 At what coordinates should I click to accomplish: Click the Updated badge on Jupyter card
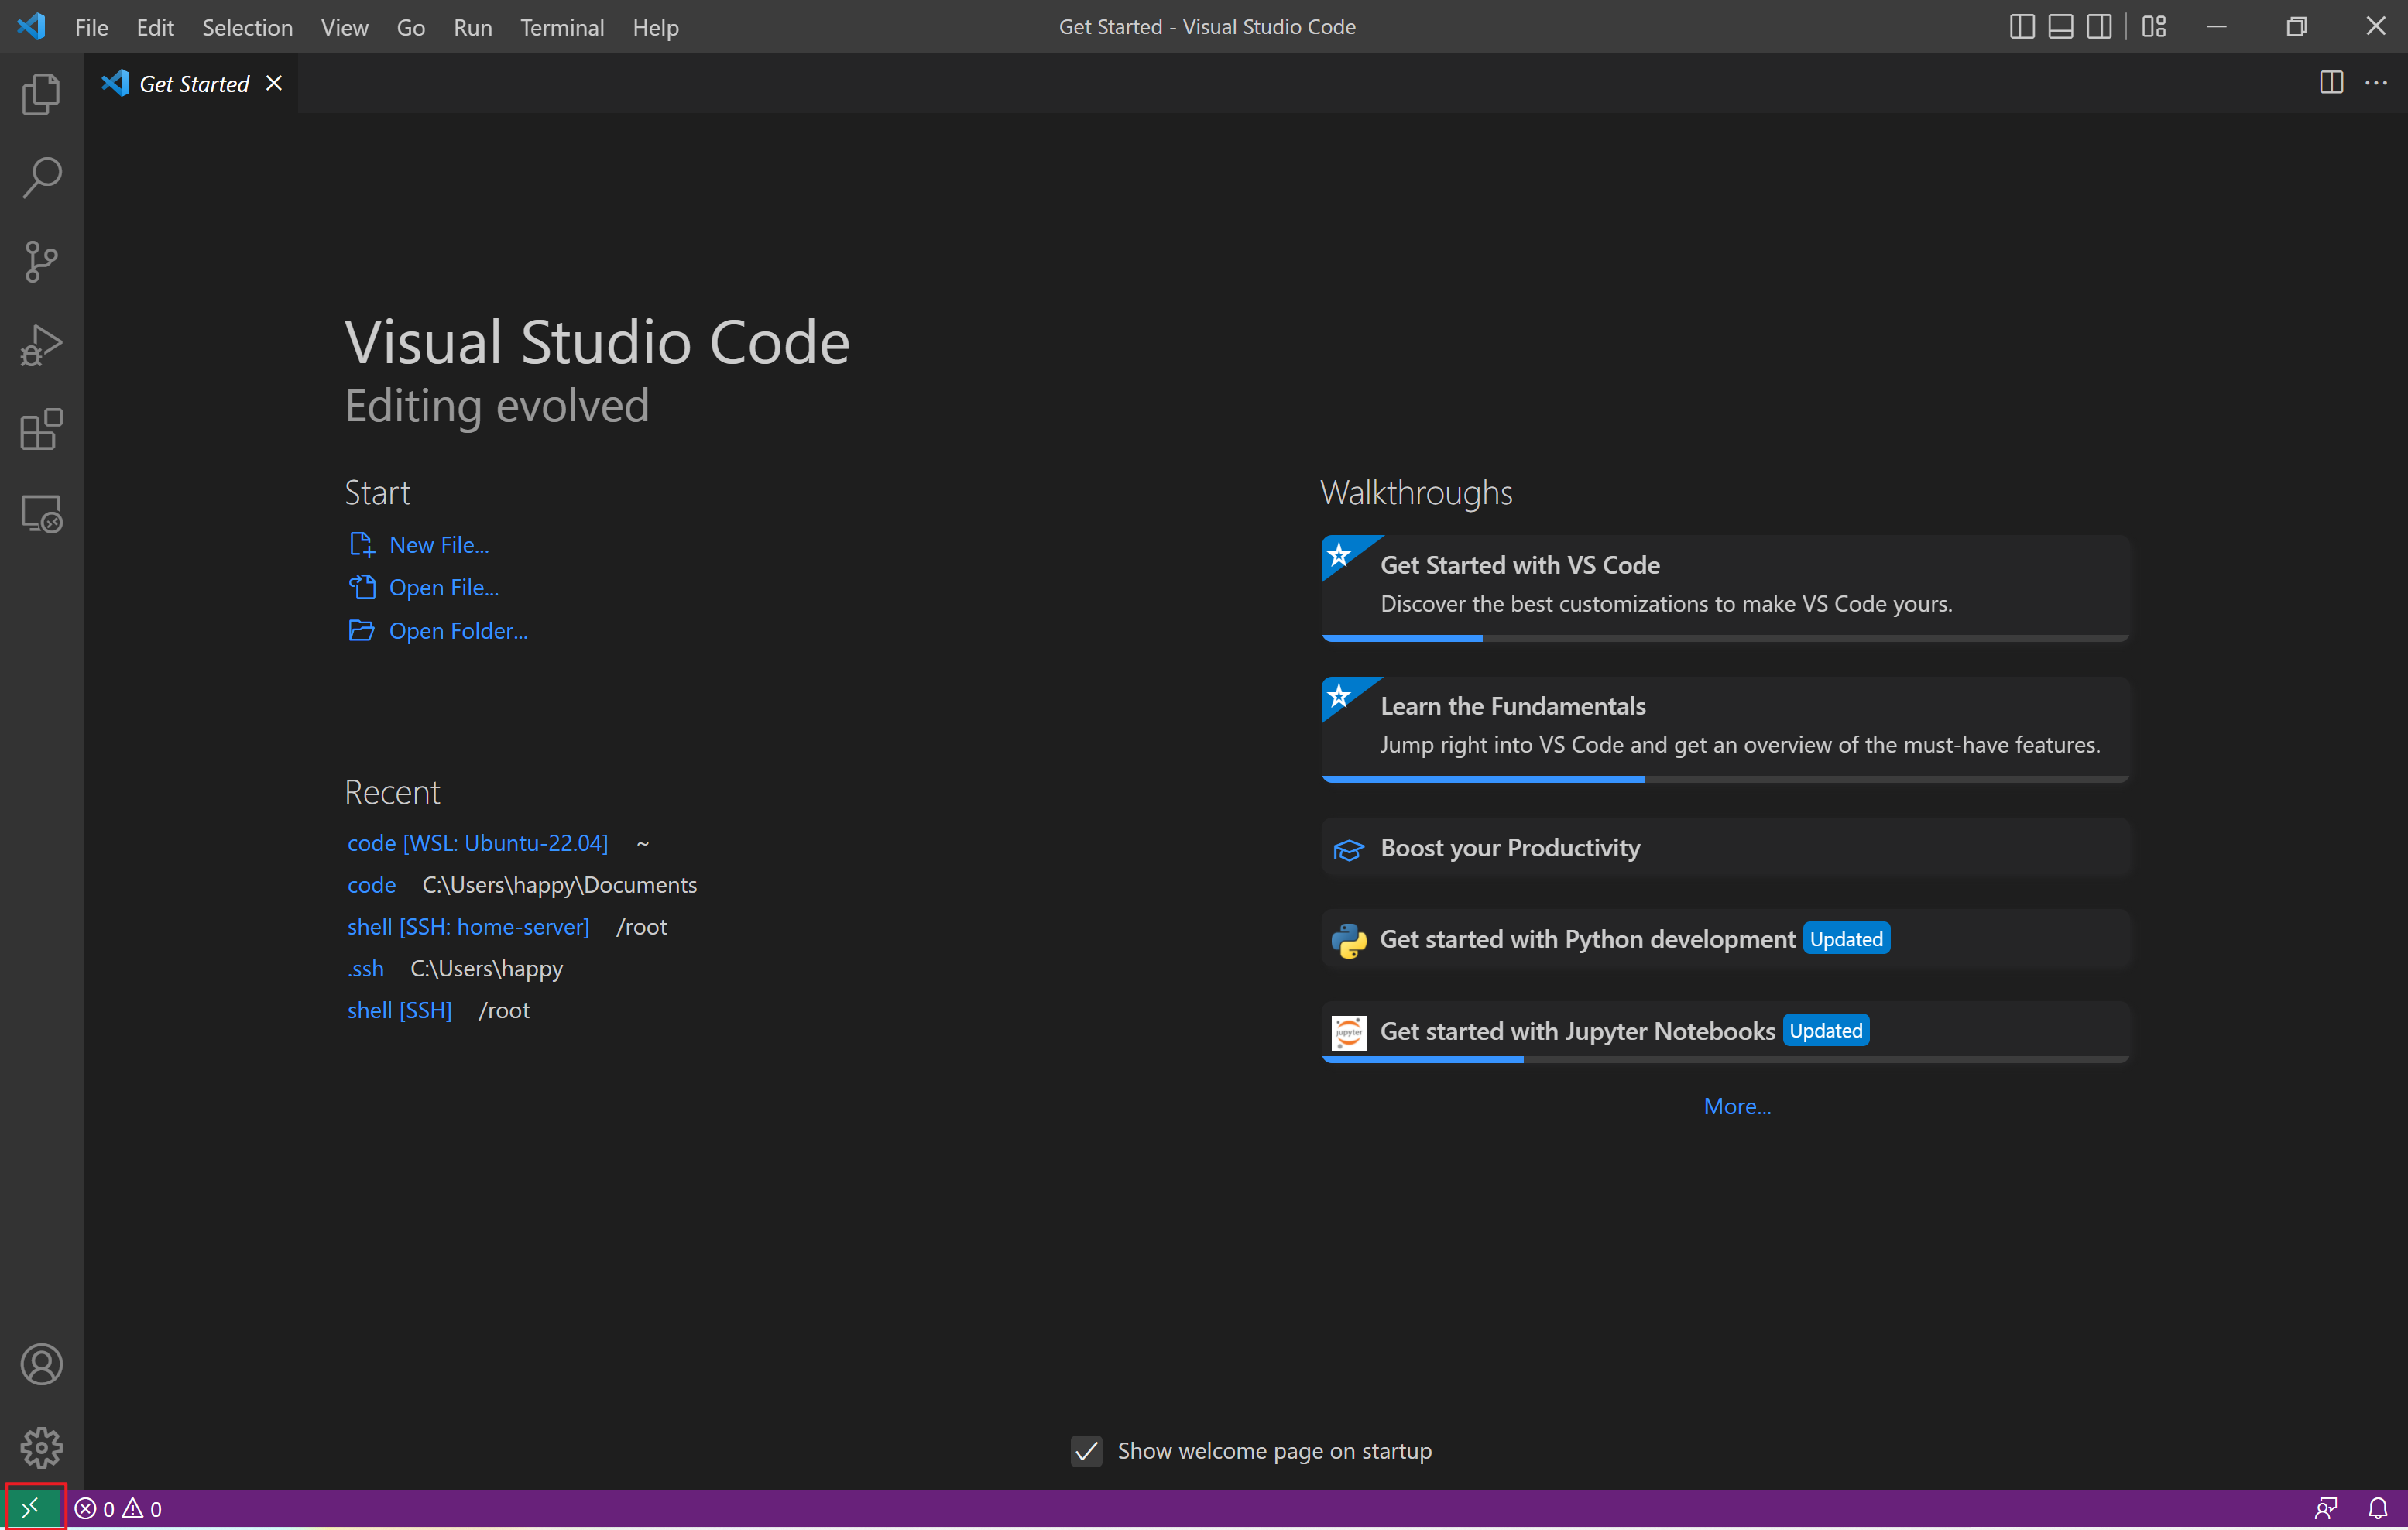tap(1826, 1030)
